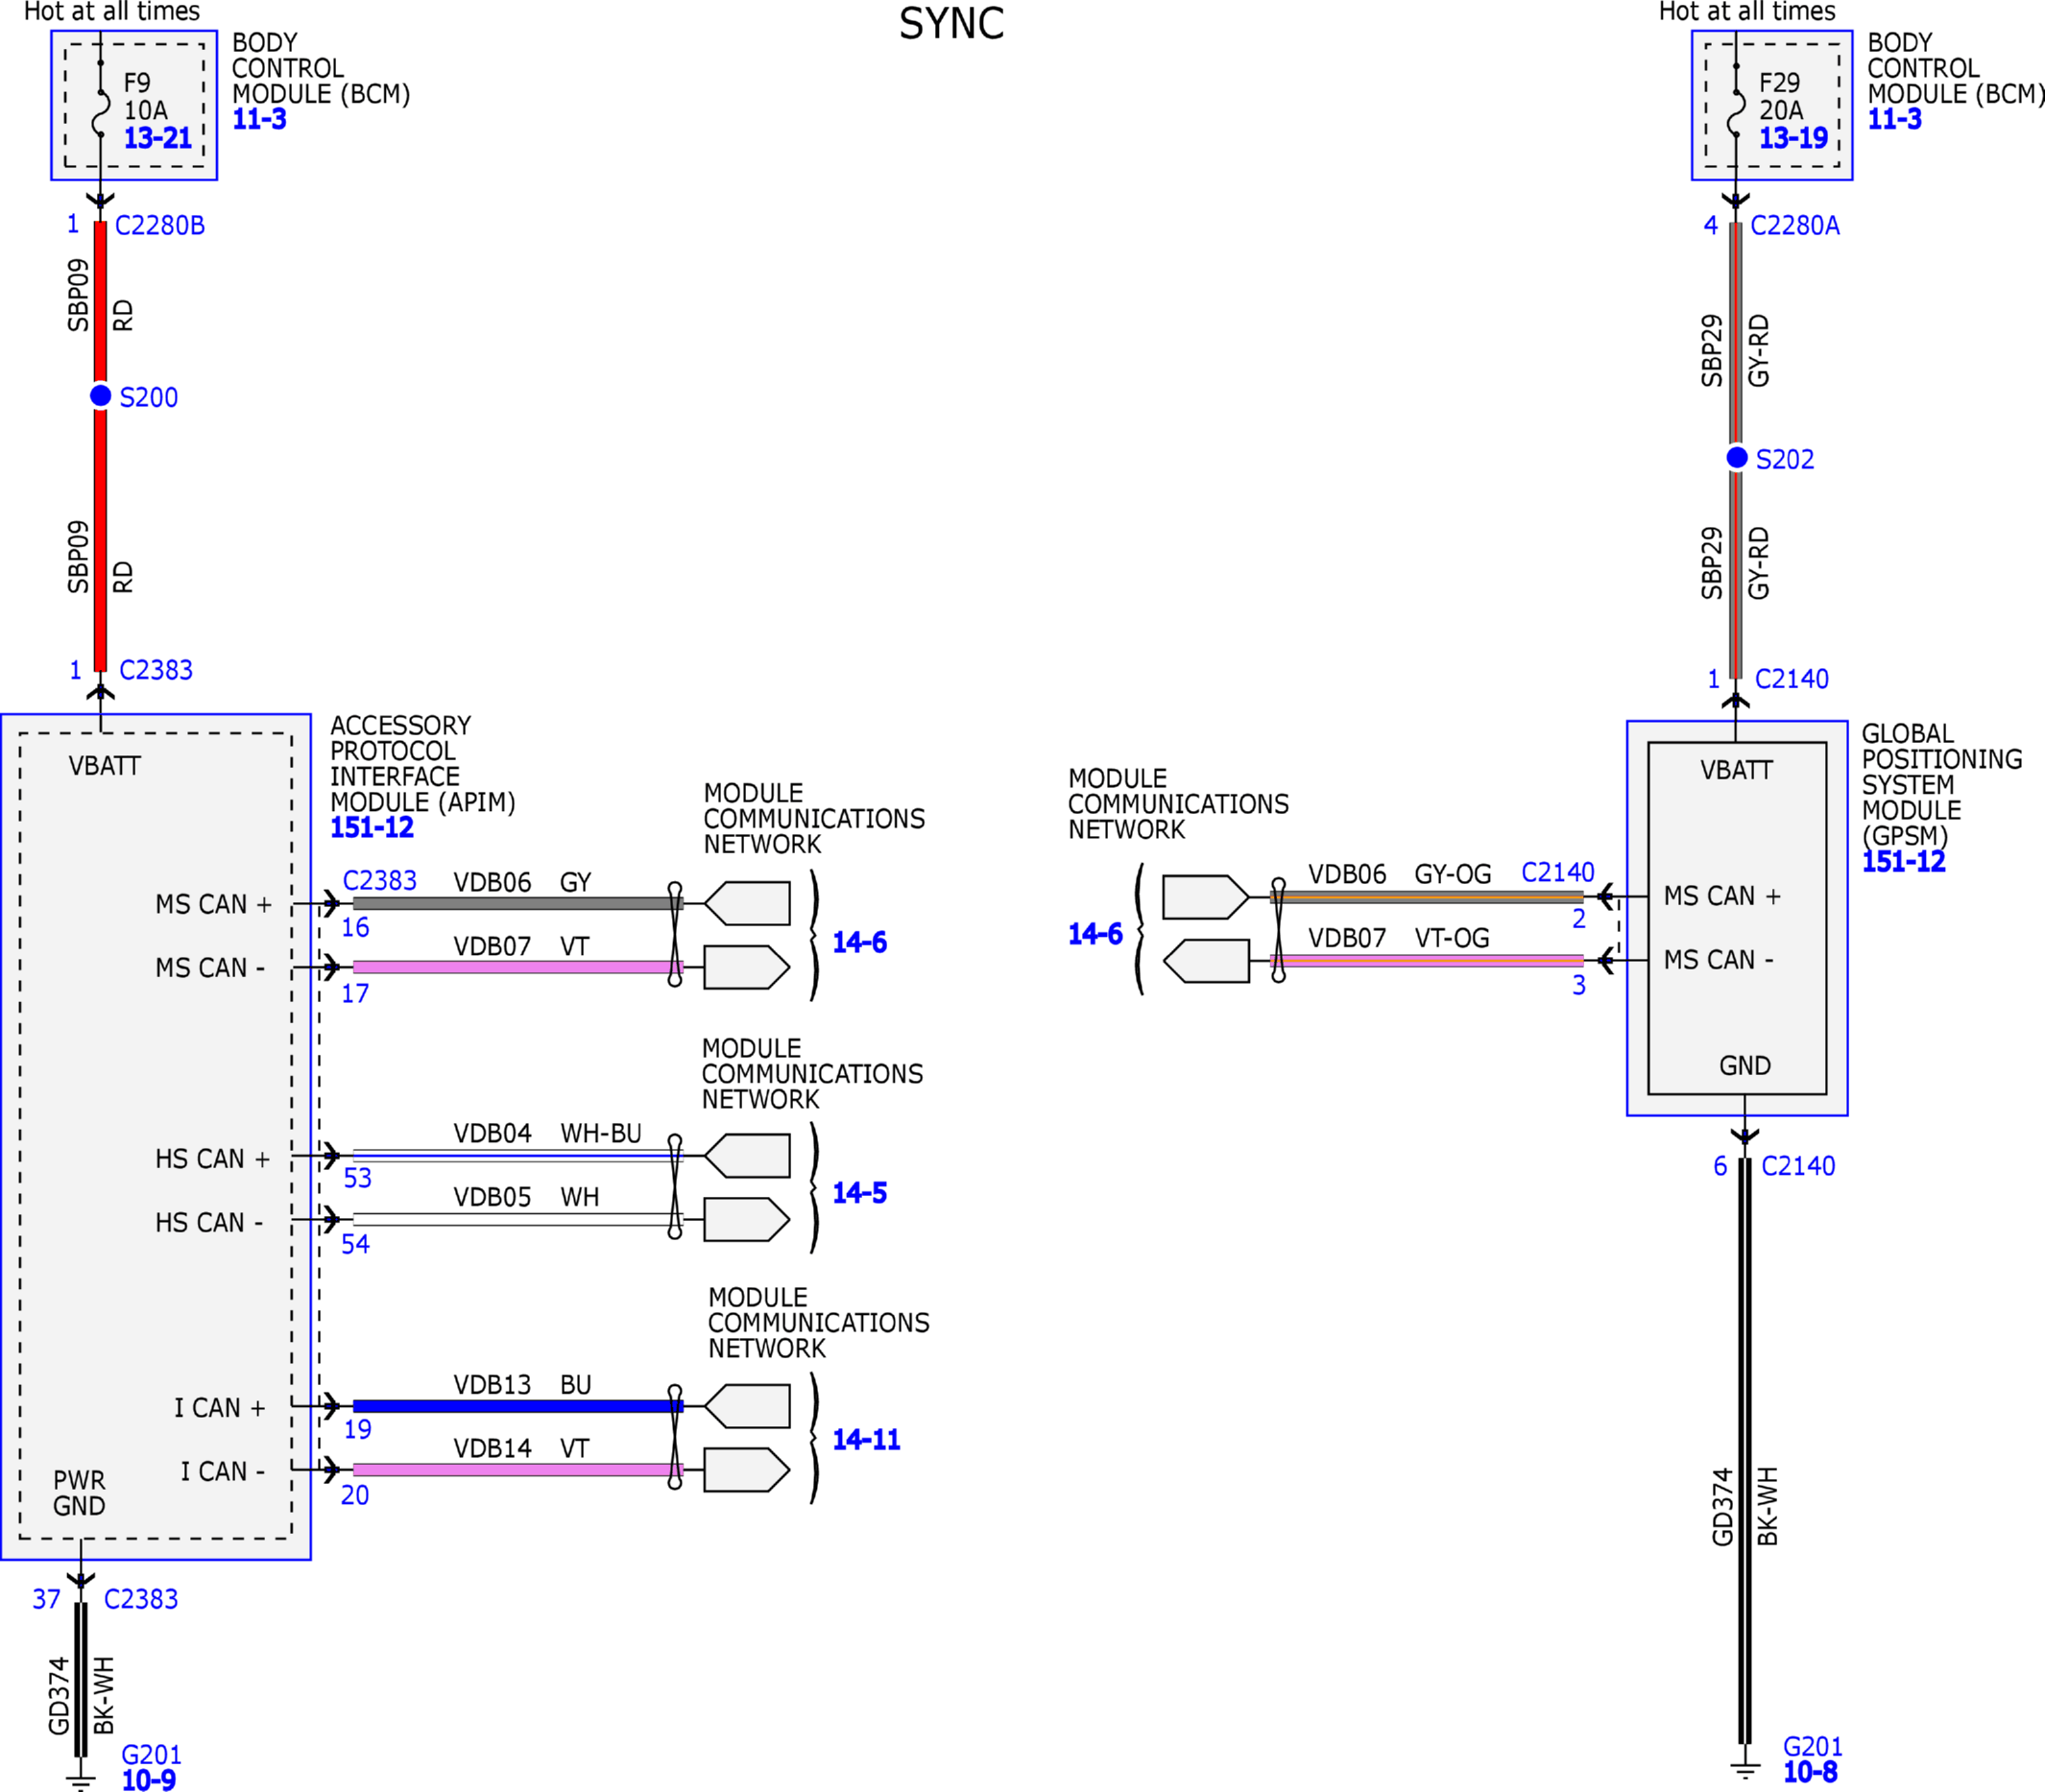Click the S200 splice label
Screen dimensions: 2045x1792
[x=148, y=397]
